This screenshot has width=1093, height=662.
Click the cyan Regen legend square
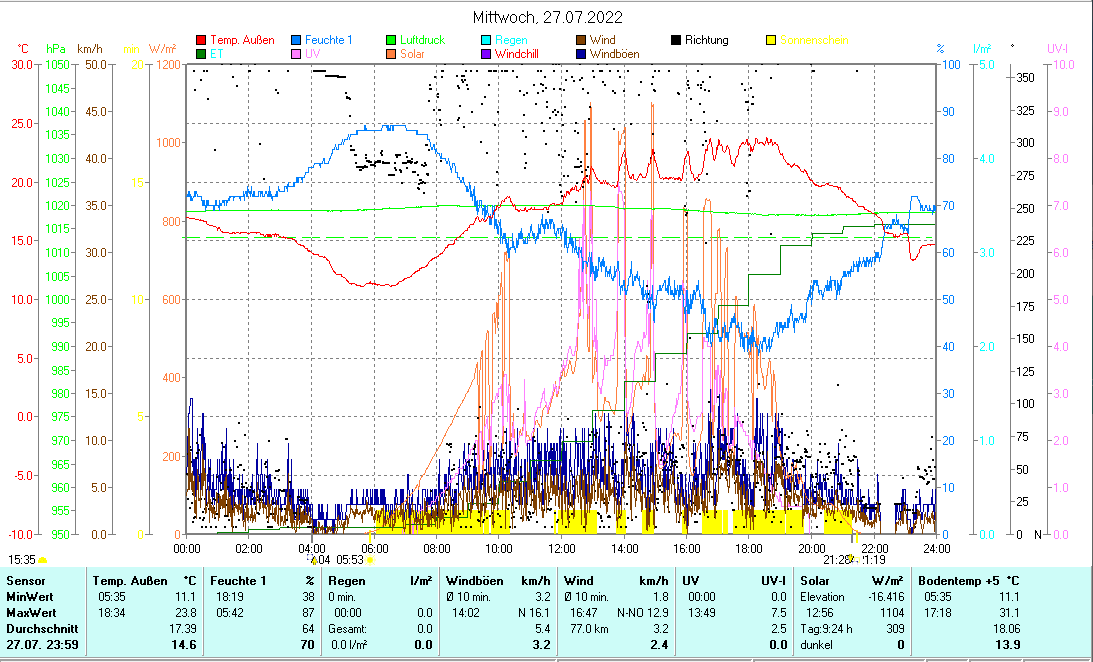click(486, 41)
